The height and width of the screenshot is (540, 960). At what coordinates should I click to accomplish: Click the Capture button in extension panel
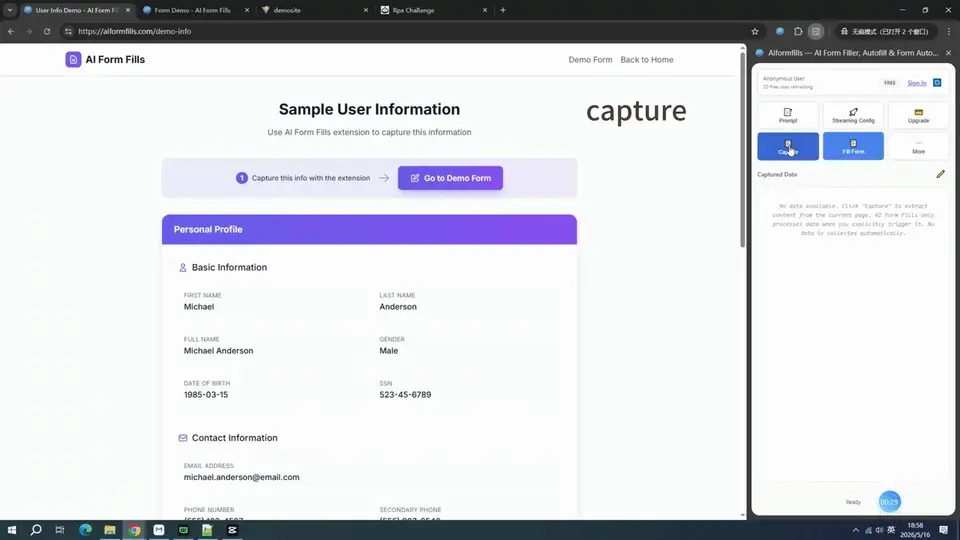[788, 146]
